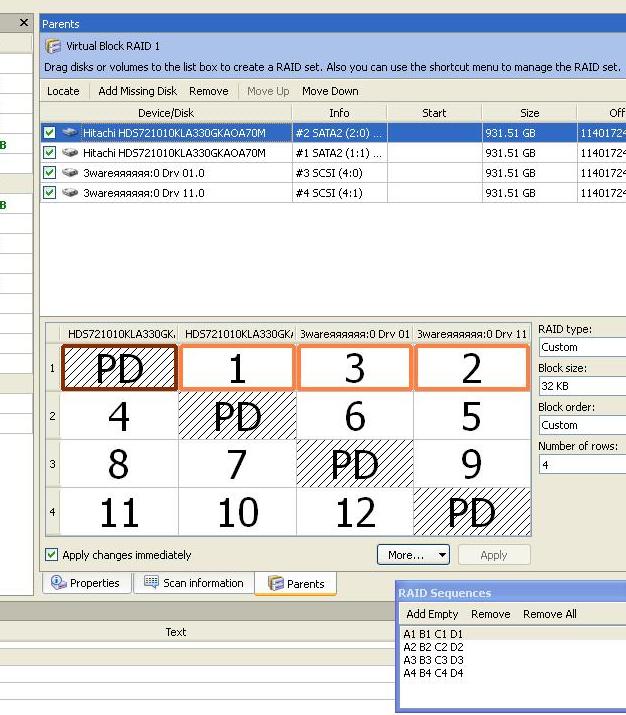
Task: Click grid column header 3ware Drv 01
Action: (355, 334)
